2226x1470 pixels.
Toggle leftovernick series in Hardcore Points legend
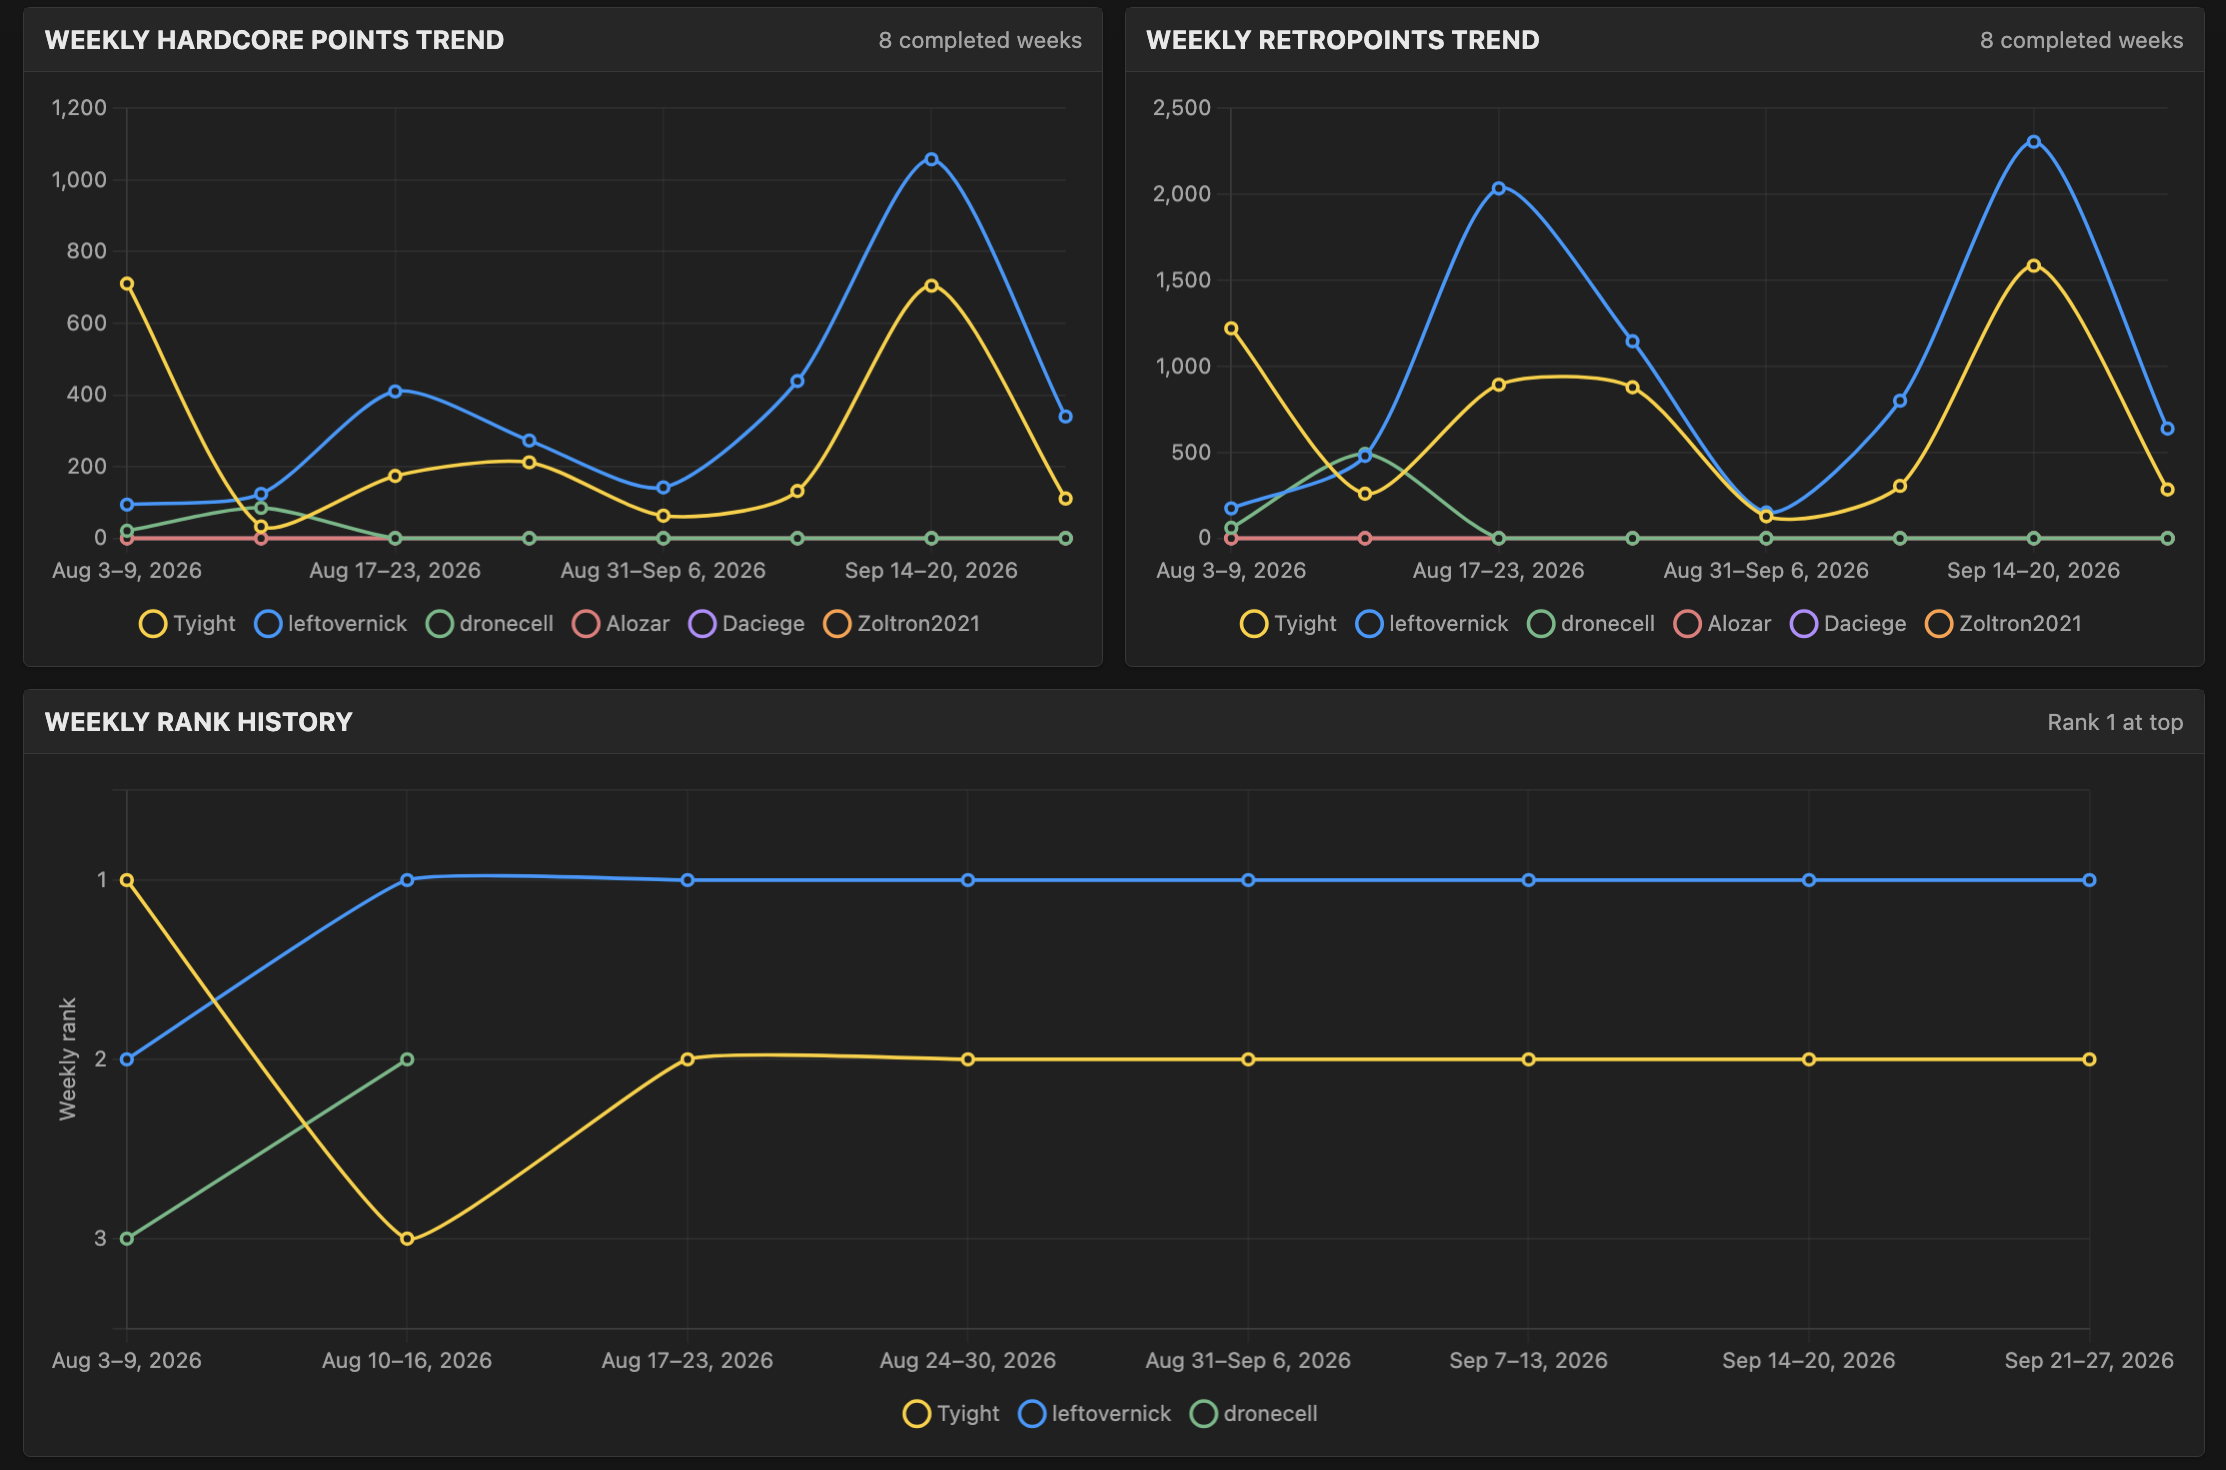pos(331,624)
